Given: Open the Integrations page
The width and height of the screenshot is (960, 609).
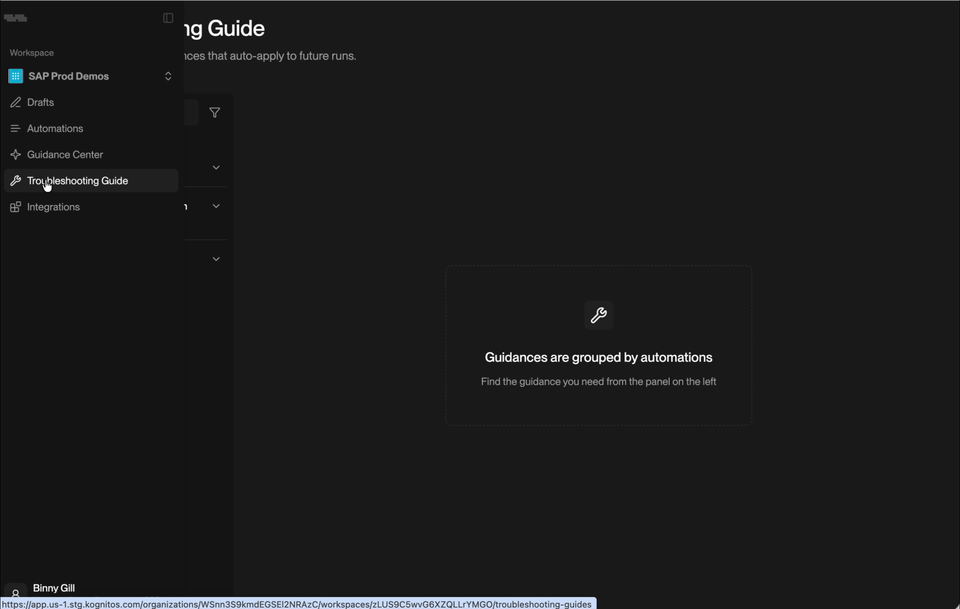Looking at the screenshot, I should [x=53, y=206].
